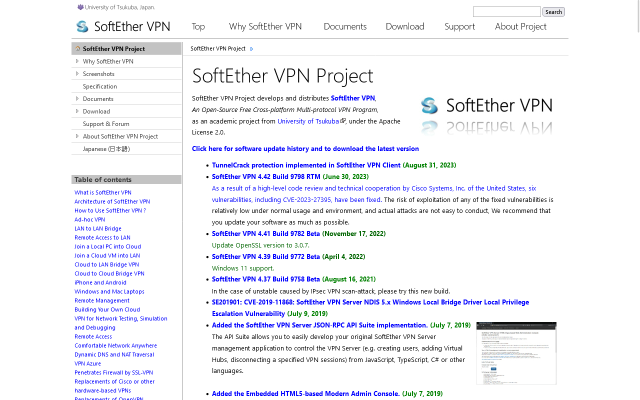
Task: Open SE201901 CVE-2019-11868 vulnerability link
Action: [x=370, y=308]
